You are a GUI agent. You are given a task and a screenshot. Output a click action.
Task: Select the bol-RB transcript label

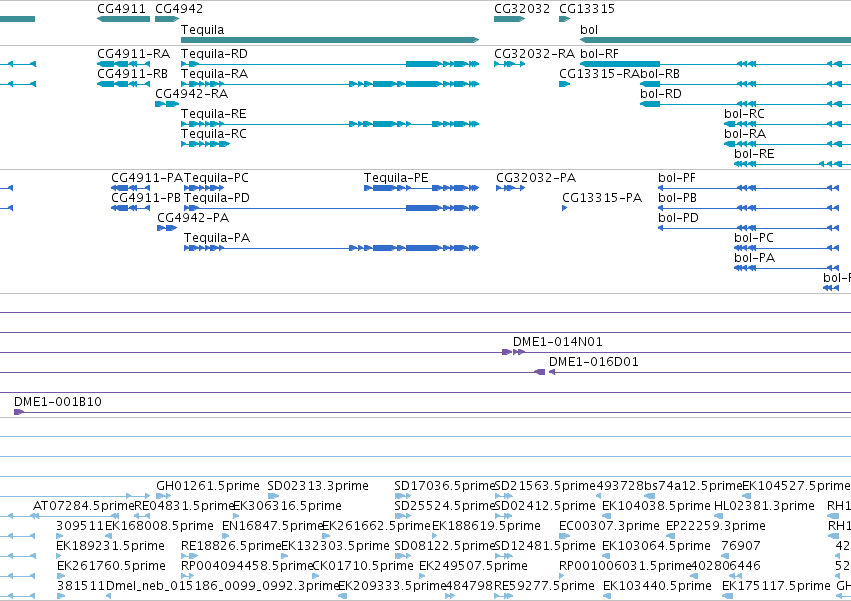pyautogui.click(x=660, y=74)
